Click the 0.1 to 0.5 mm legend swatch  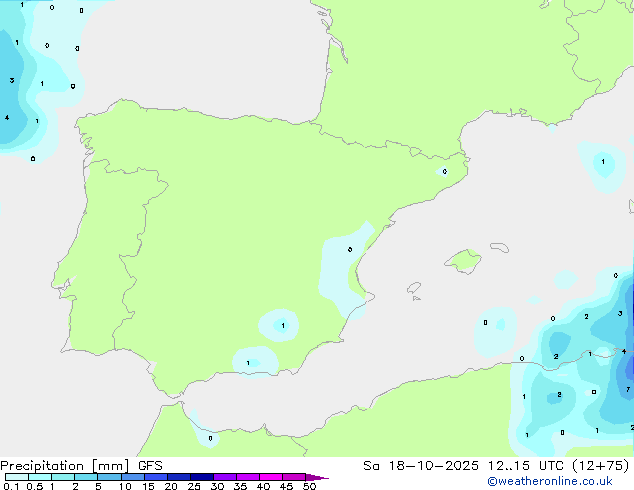click(17, 477)
